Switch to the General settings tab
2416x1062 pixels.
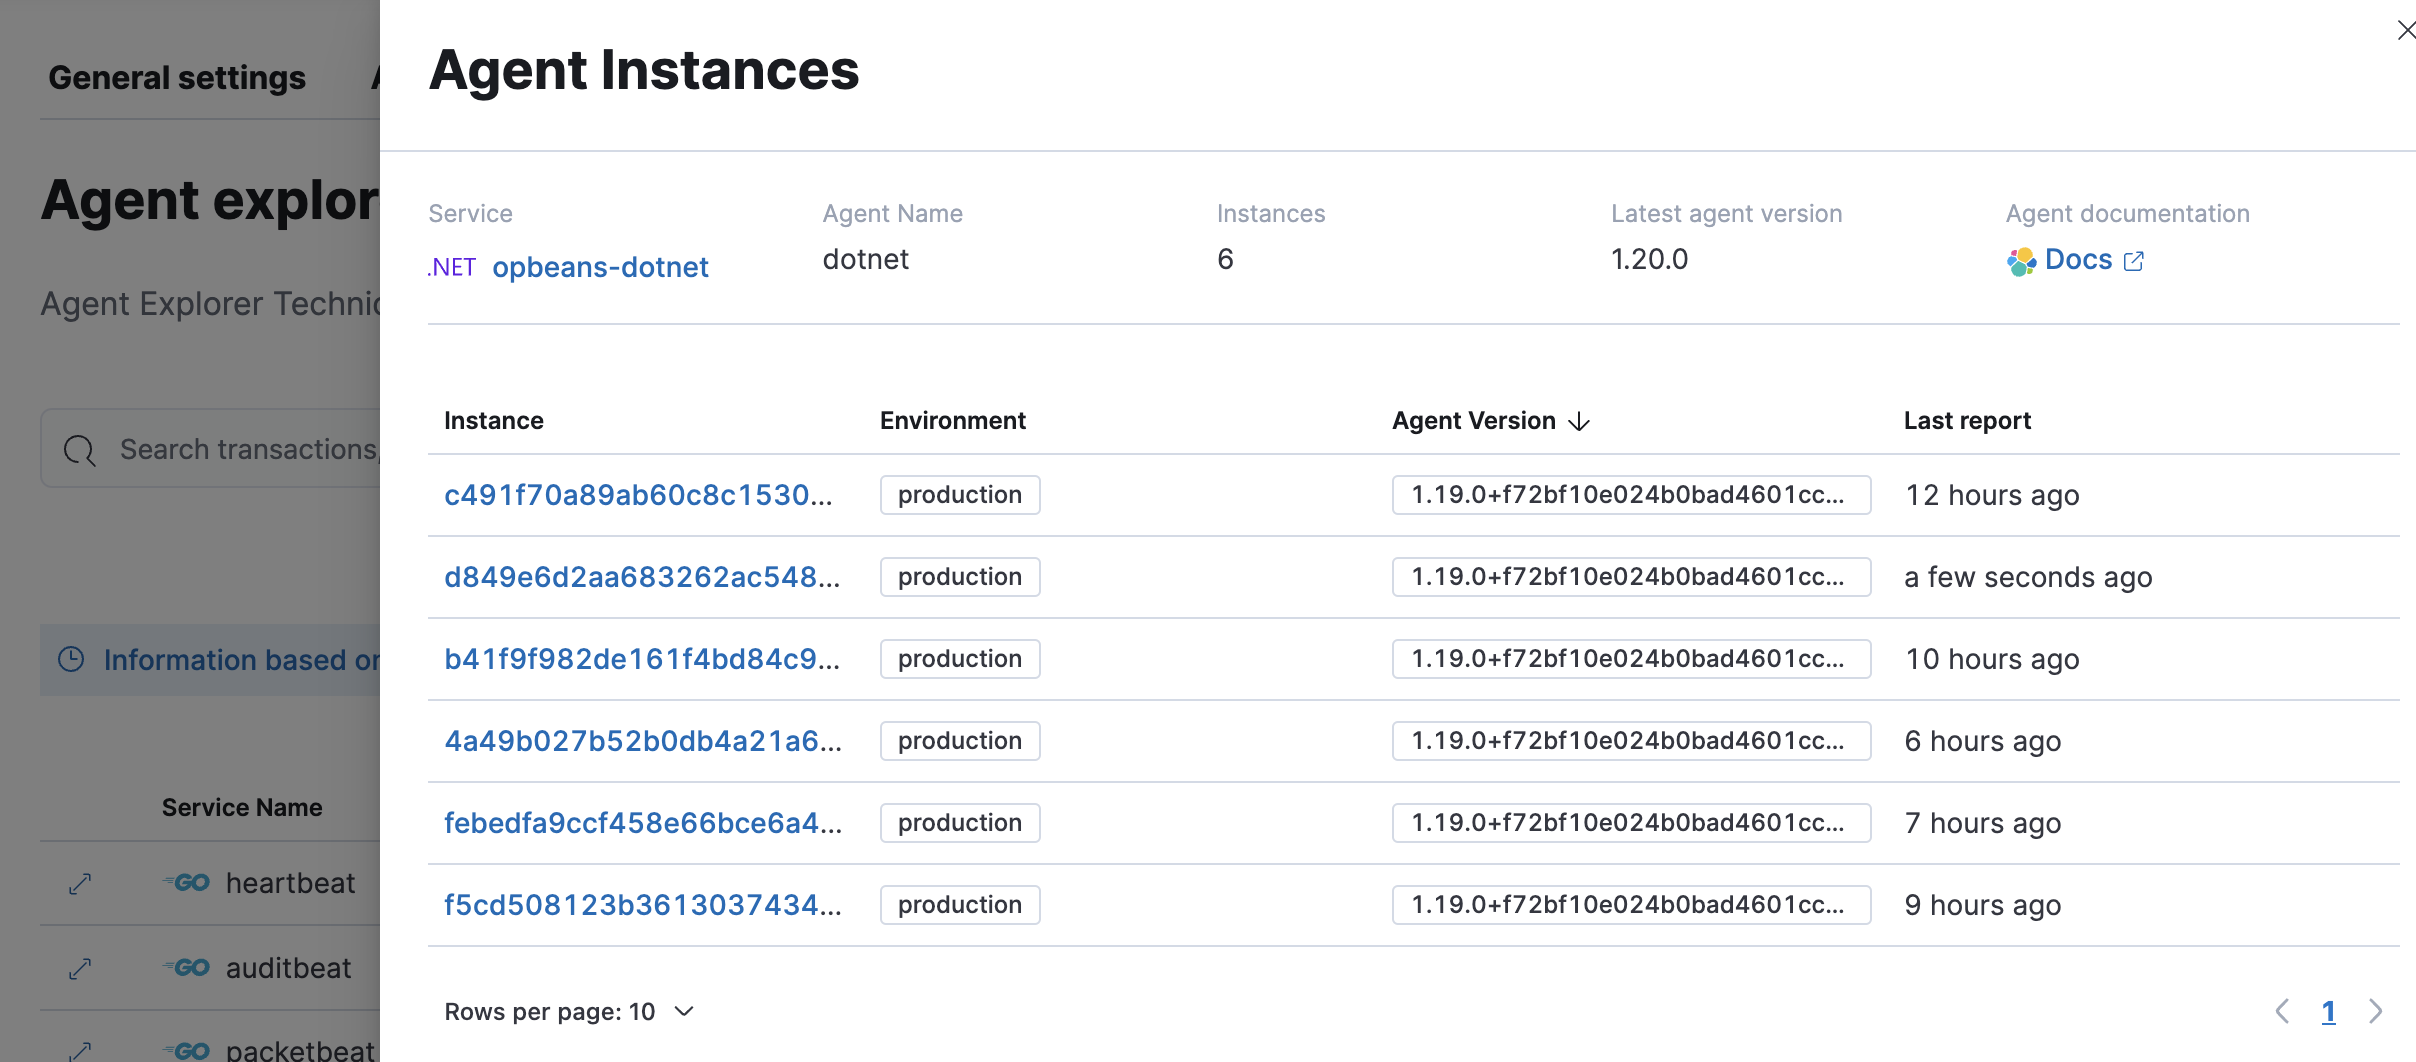[176, 77]
